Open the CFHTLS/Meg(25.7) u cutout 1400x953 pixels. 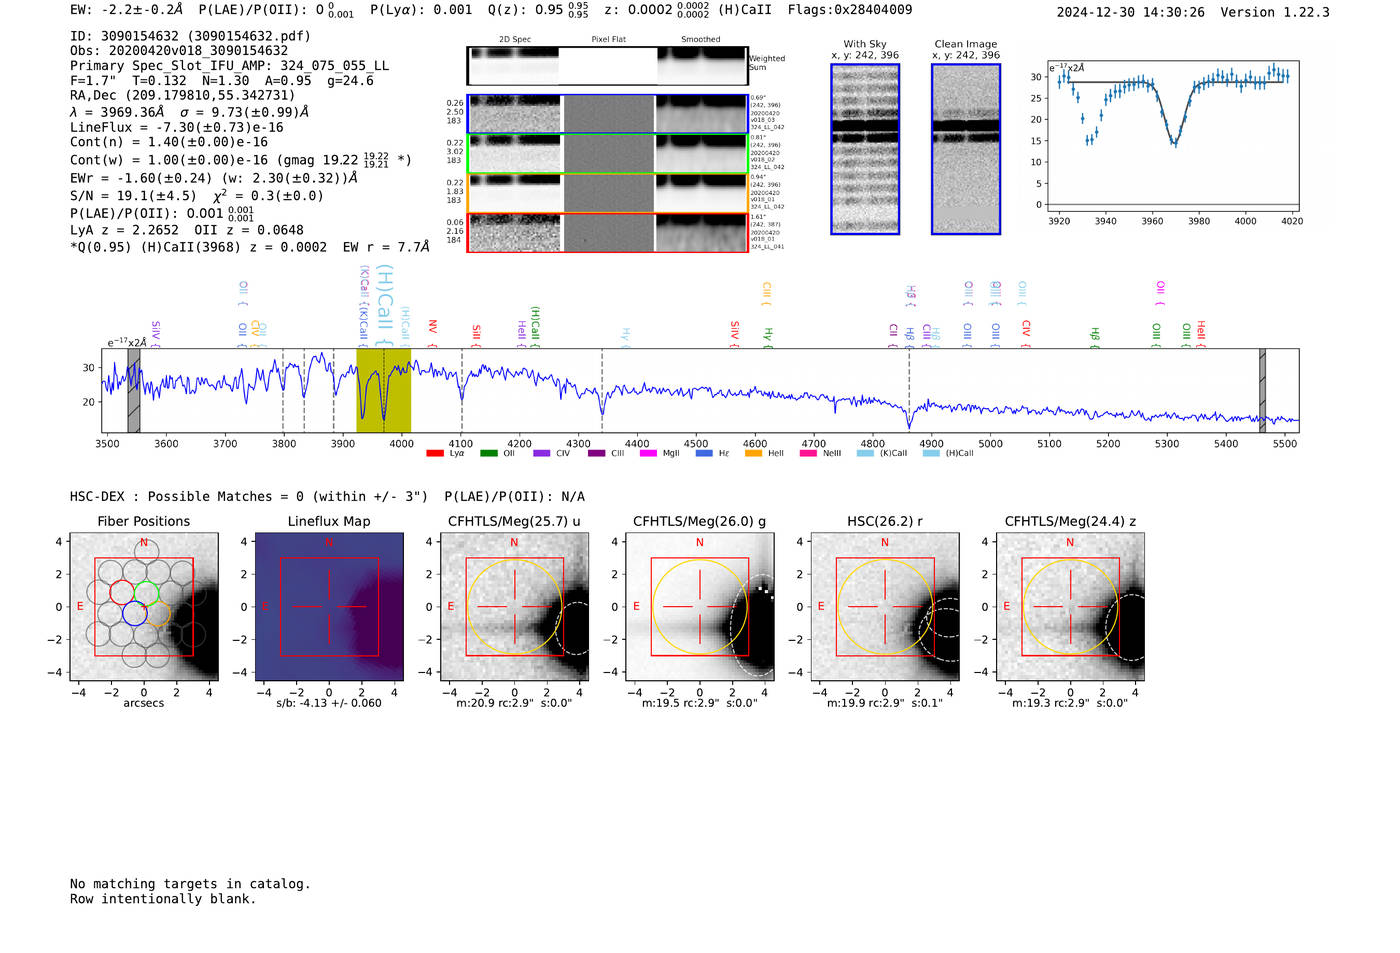514,607
